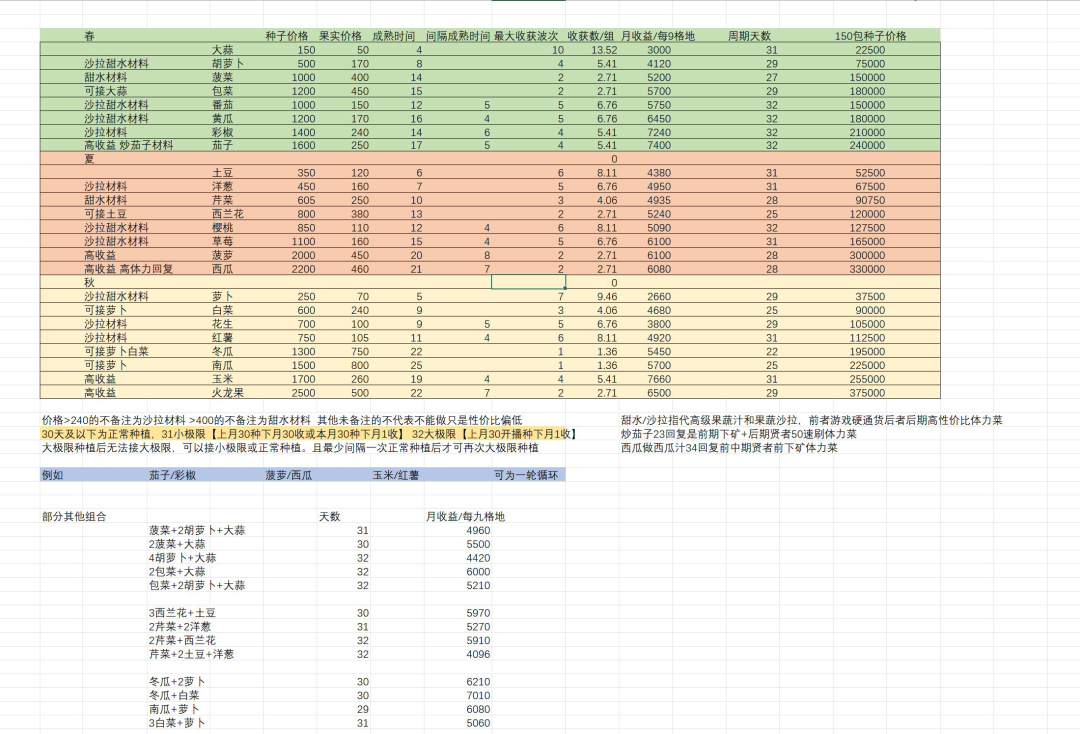Click the '周期天数' column header
Screen dimensions: 1080x734
(749, 36)
